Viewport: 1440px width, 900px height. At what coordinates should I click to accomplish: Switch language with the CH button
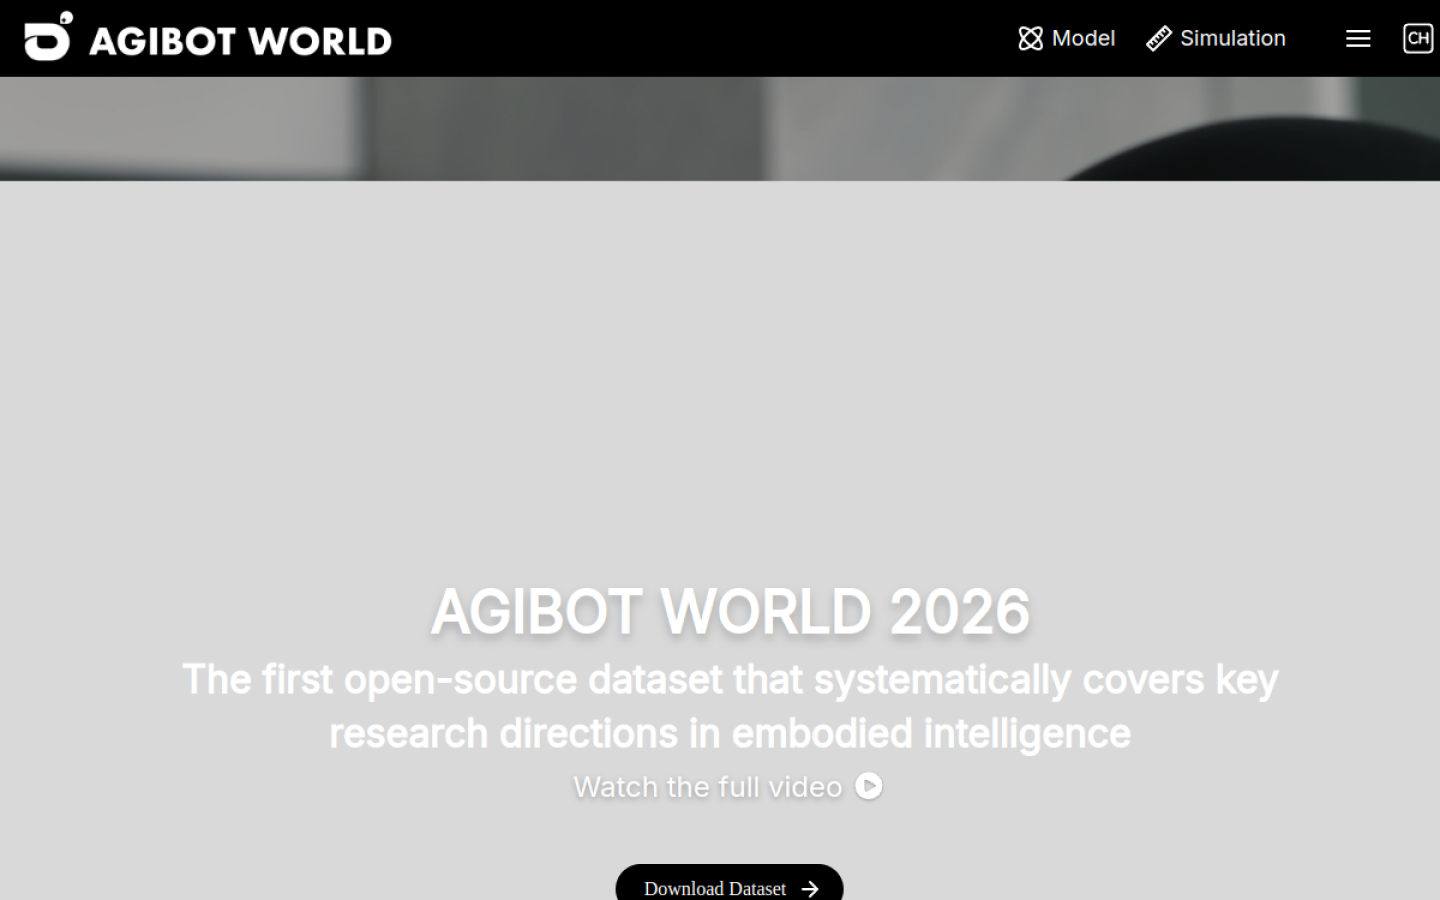[x=1418, y=39]
